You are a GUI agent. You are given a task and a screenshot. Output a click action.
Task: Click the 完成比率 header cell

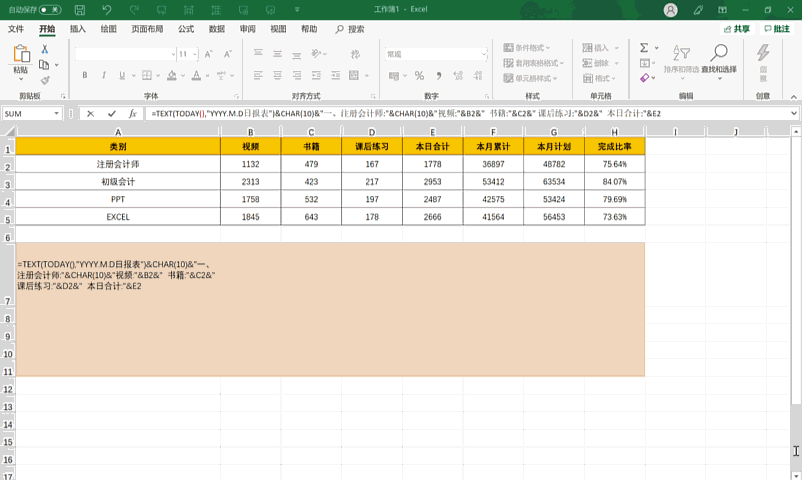(614, 147)
